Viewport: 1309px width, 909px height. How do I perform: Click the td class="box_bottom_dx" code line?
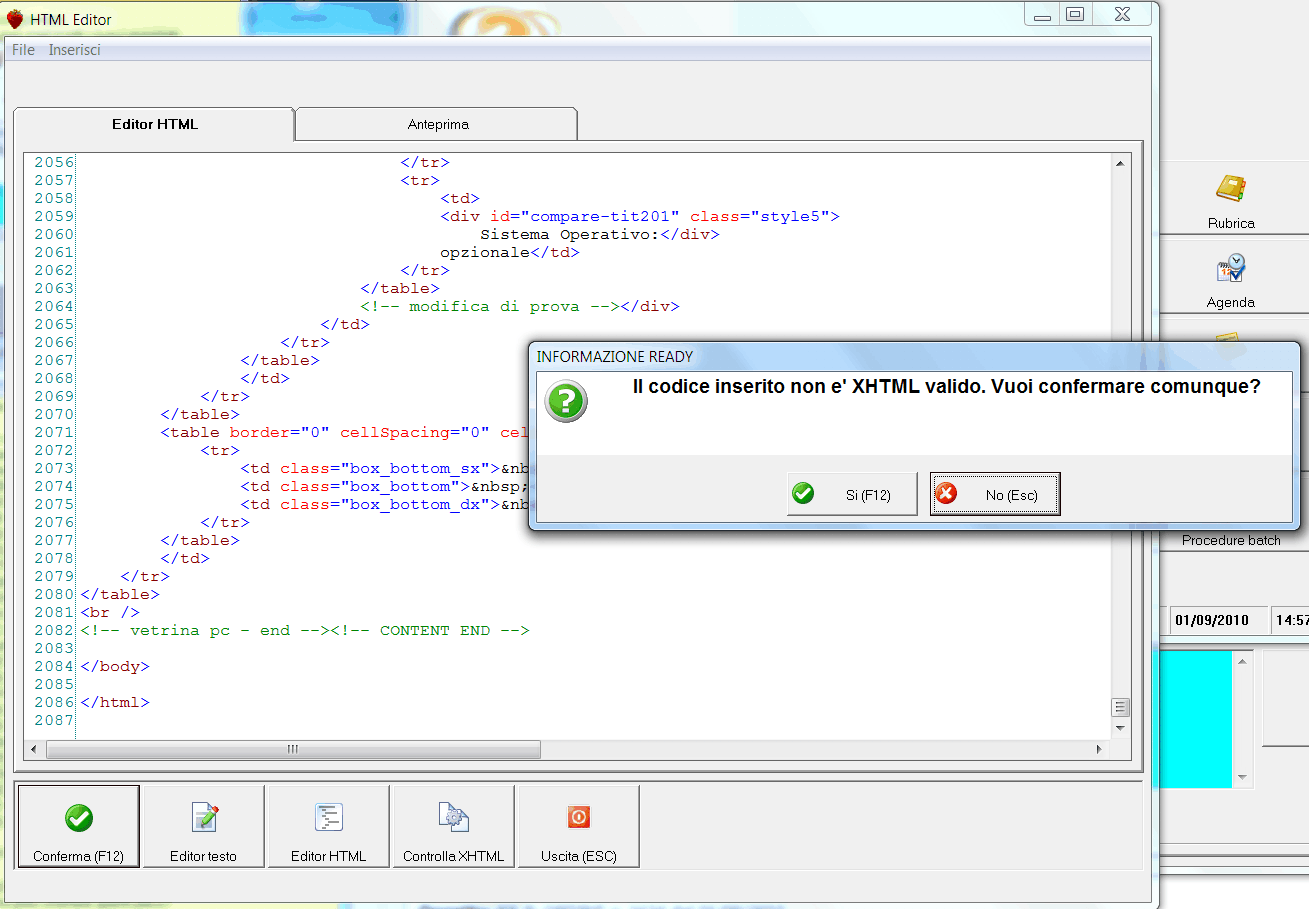[x=385, y=504]
